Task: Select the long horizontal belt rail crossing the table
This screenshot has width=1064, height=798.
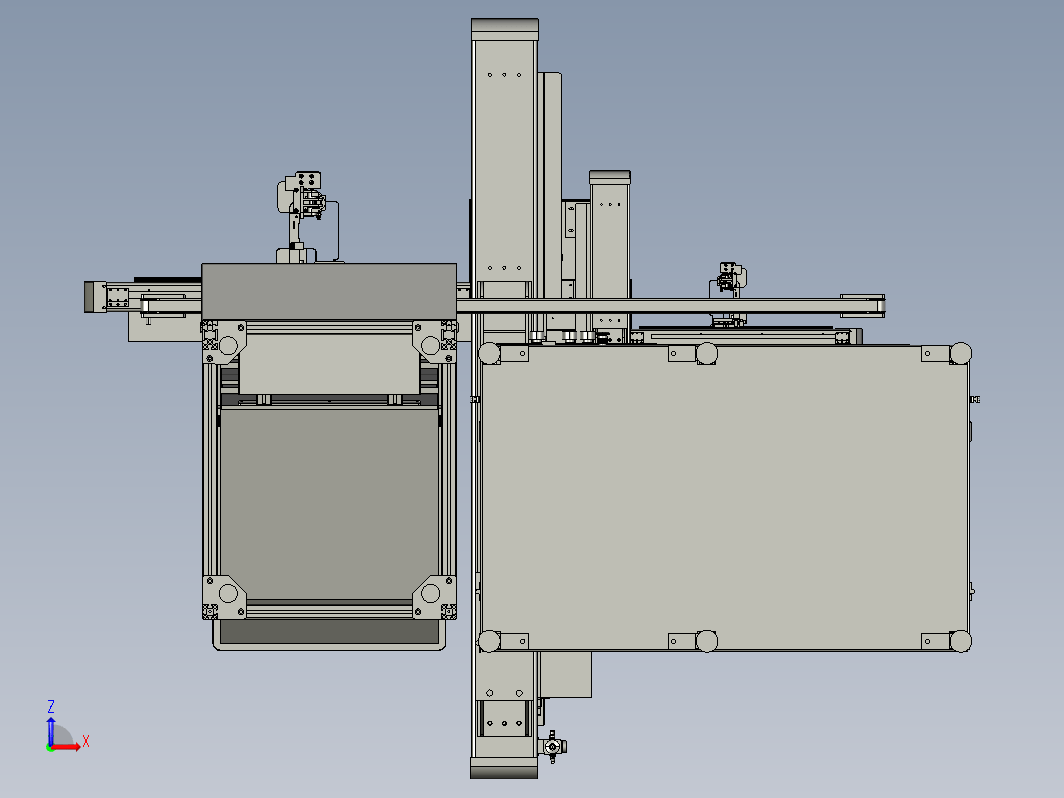Action: (x=668, y=306)
